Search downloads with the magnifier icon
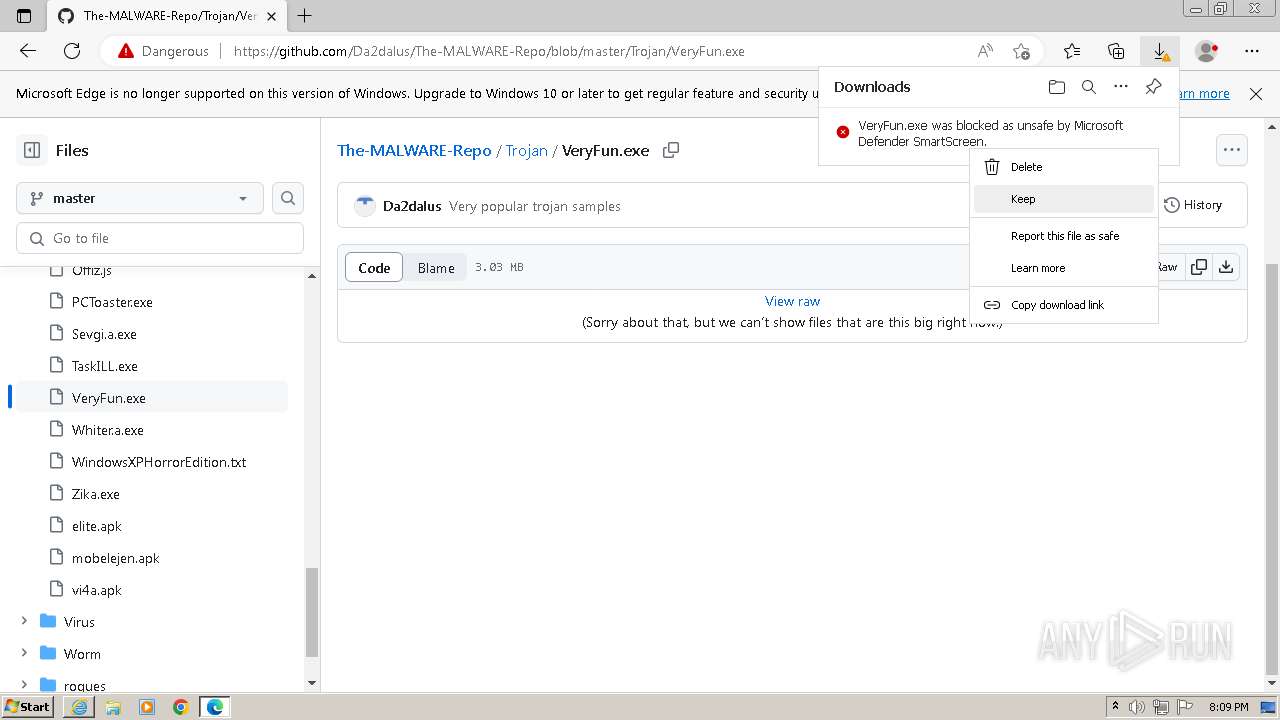 1089,87
